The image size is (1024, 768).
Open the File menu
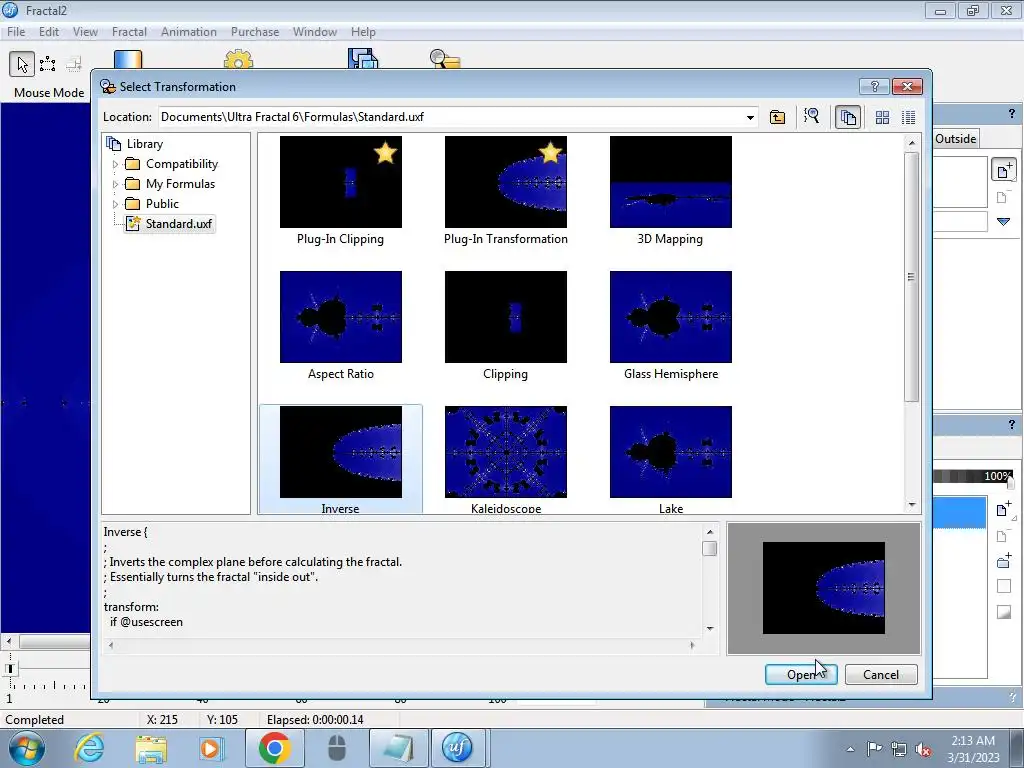click(16, 32)
